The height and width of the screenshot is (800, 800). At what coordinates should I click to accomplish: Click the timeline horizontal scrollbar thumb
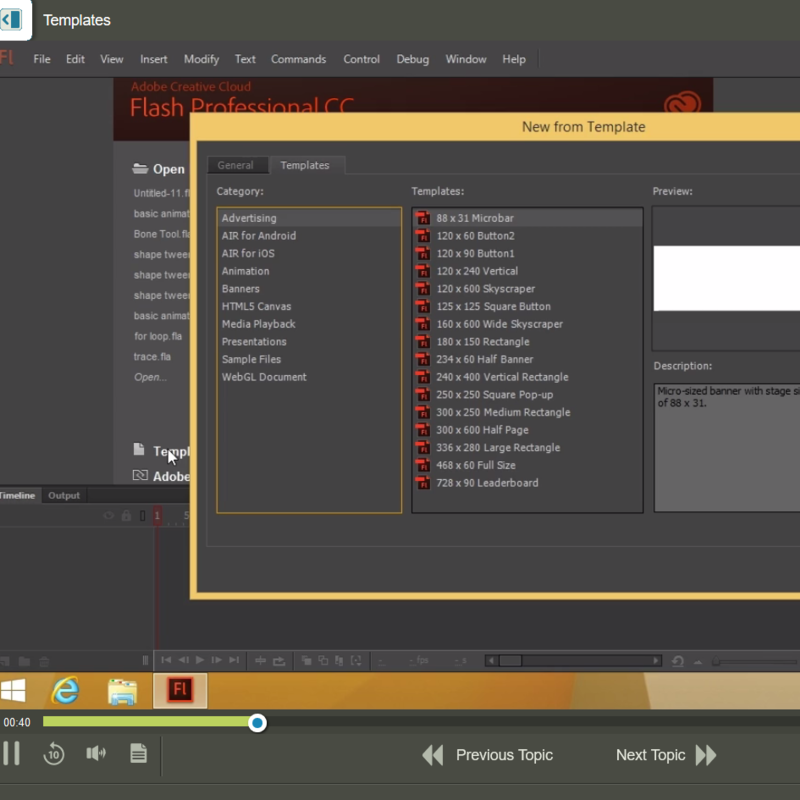pos(510,661)
